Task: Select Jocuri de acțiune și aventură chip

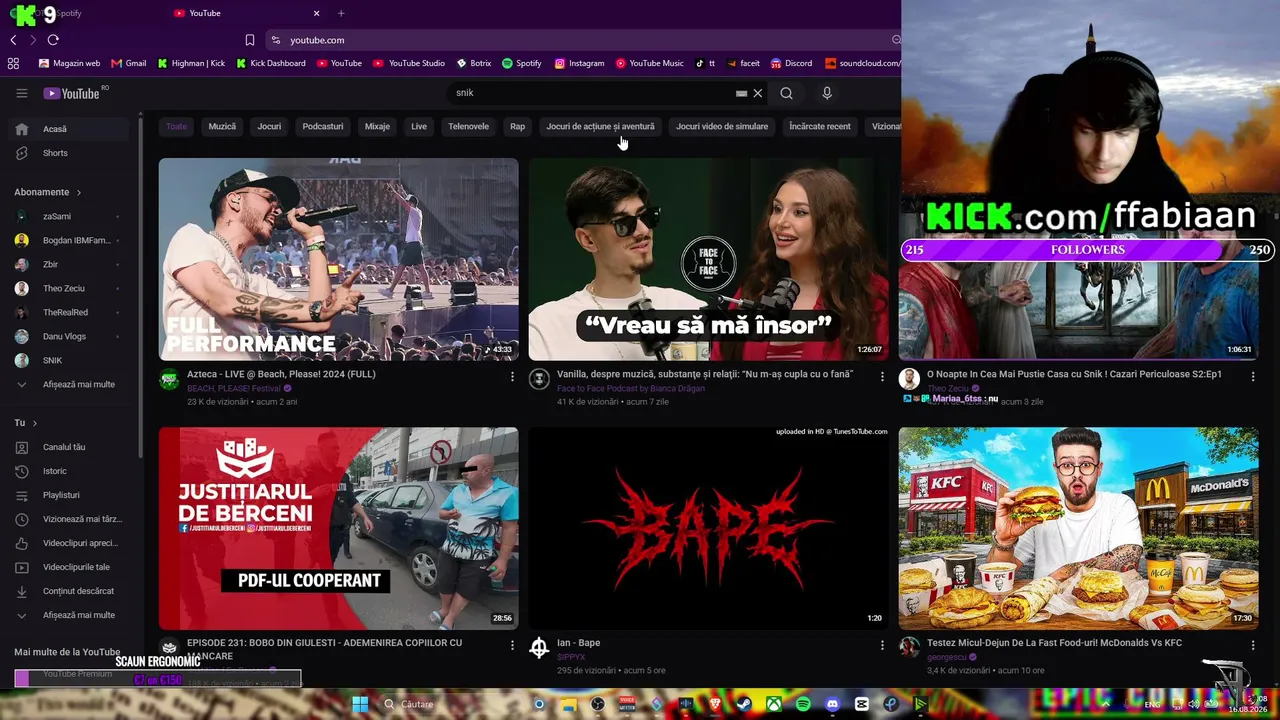Action: pos(600,126)
